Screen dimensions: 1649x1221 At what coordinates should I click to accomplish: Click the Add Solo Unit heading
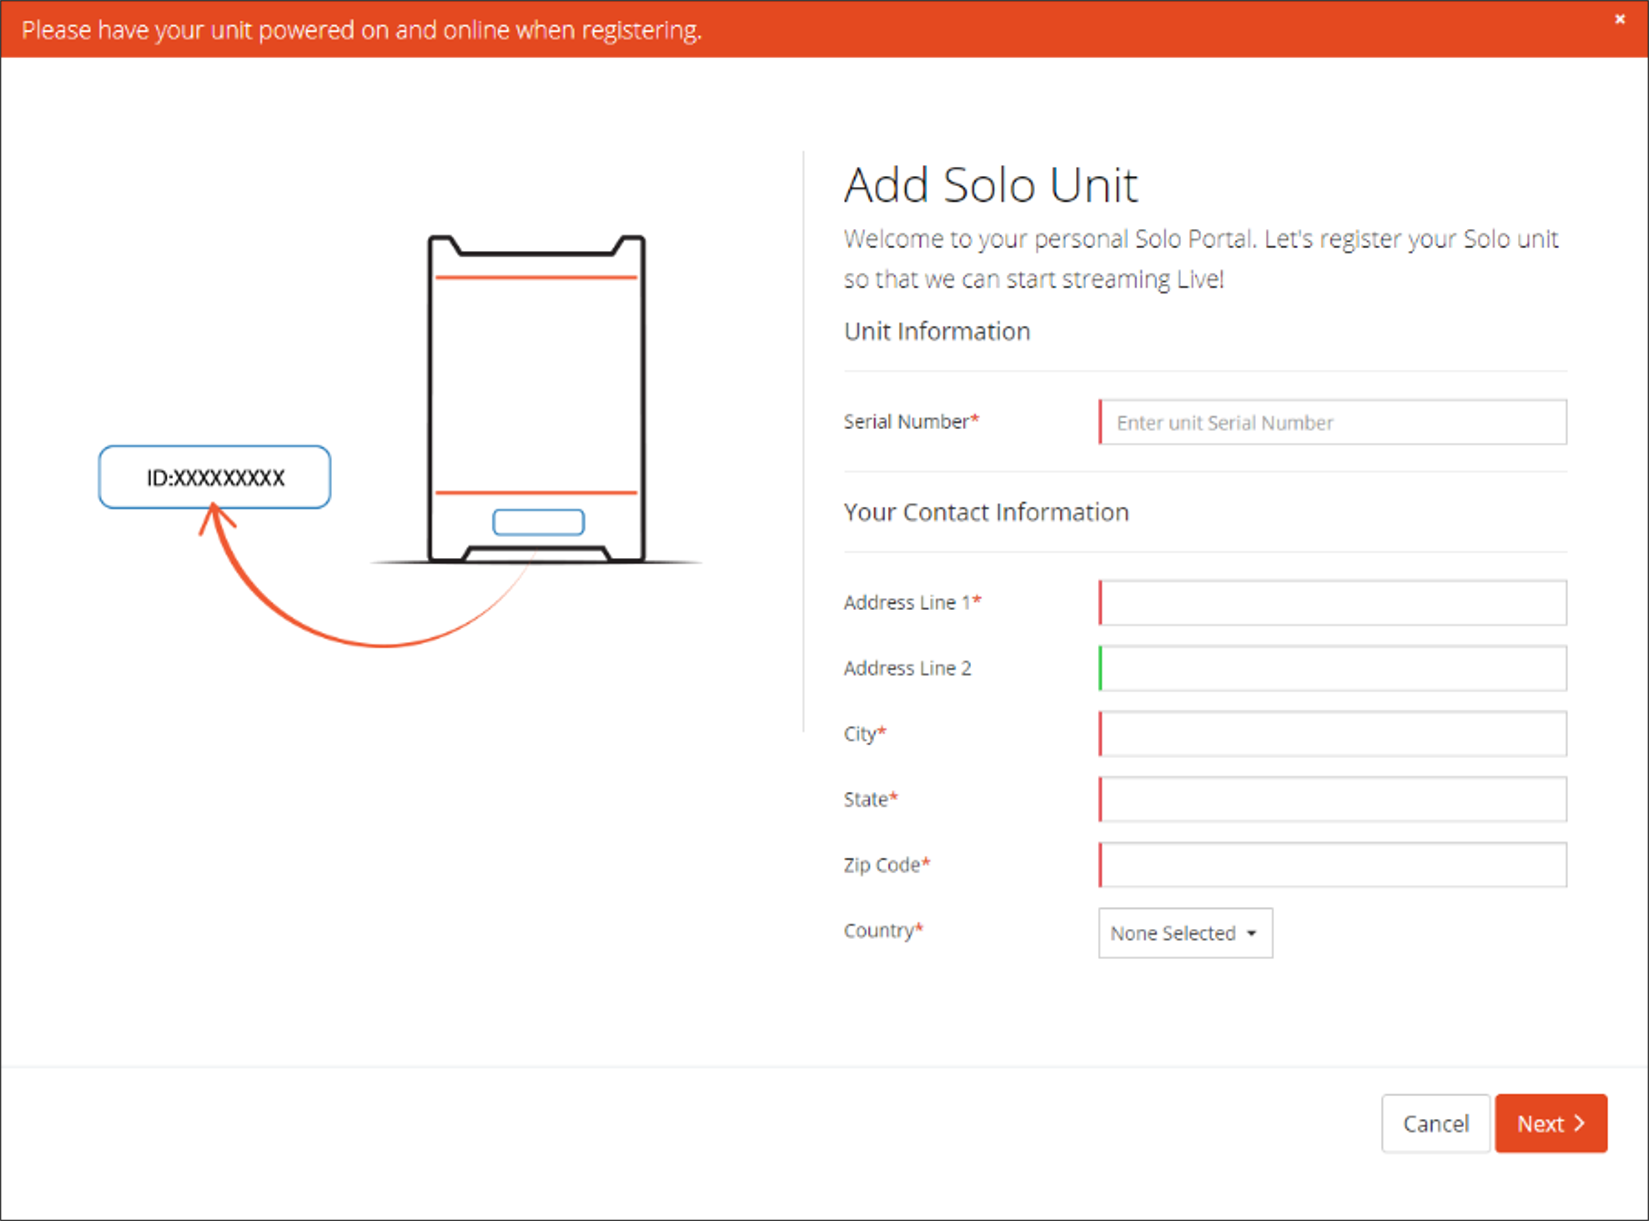click(x=990, y=185)
